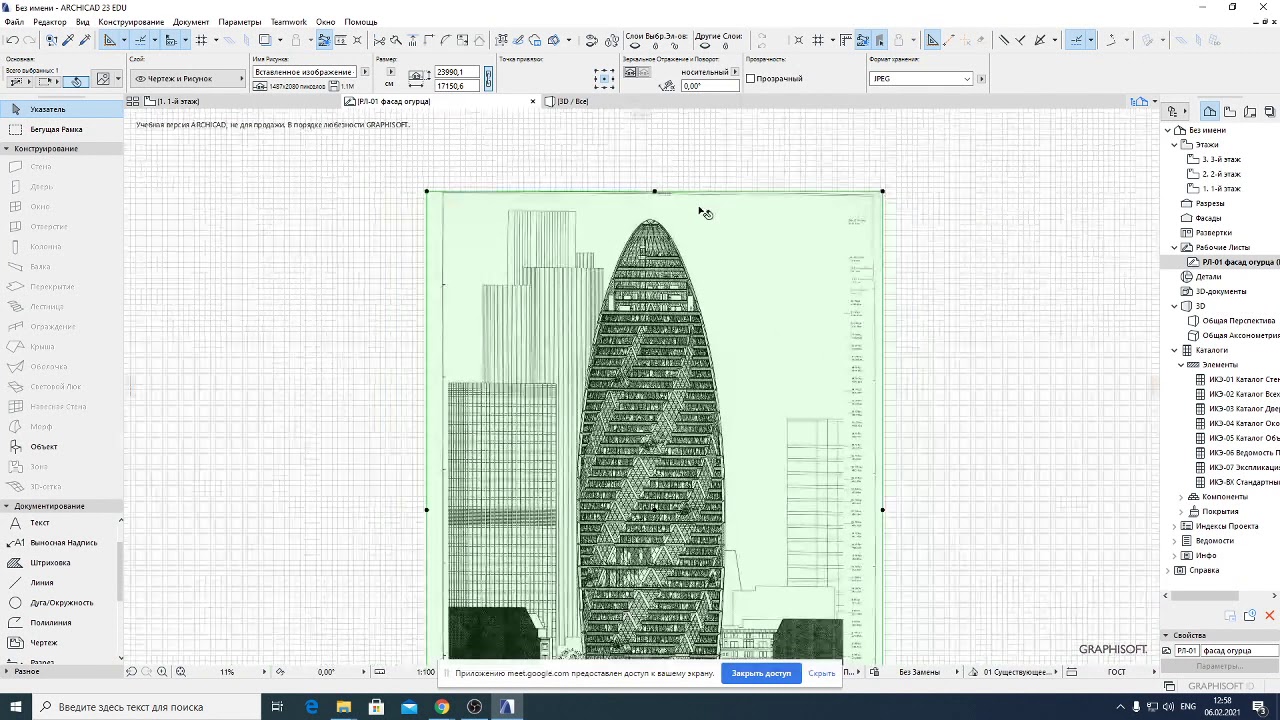Image resolution: width=1280 pixels, height=720 pixels.
Task: Select Общая Перспектива in navigator
Action: pyautogui.click(x=1238, y=321)
